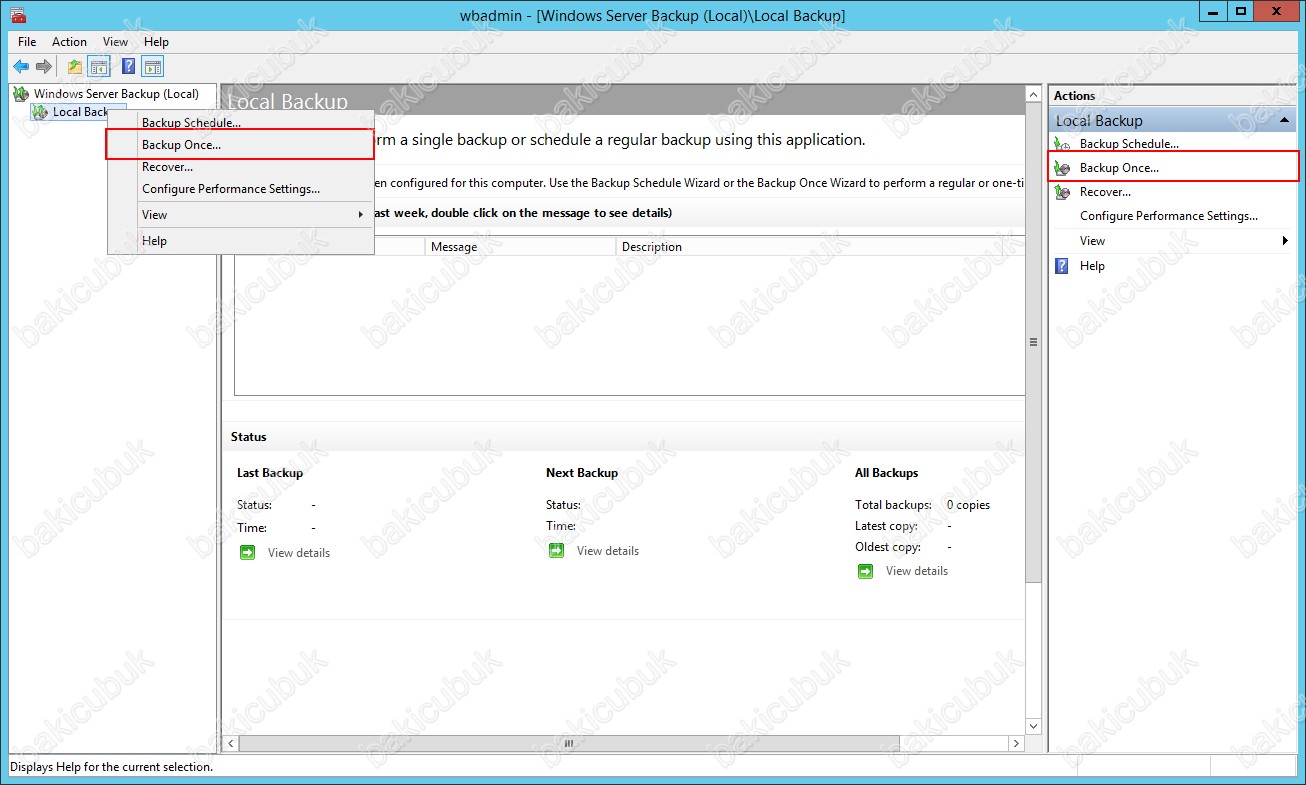Screen dimensions: 1306x785
Task: Click the Status section heading
Action: tap(249, 437)
